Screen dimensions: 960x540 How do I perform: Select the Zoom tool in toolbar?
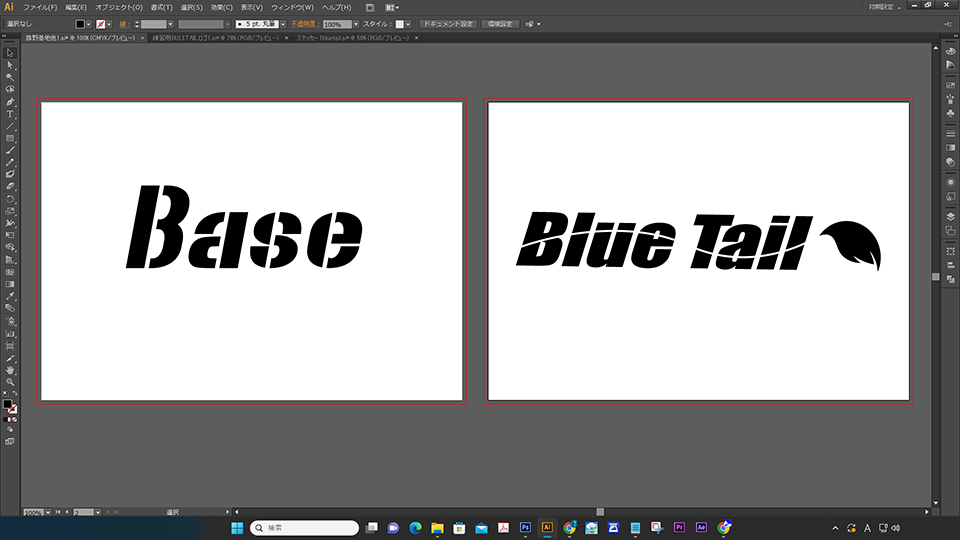click(10, 381)
